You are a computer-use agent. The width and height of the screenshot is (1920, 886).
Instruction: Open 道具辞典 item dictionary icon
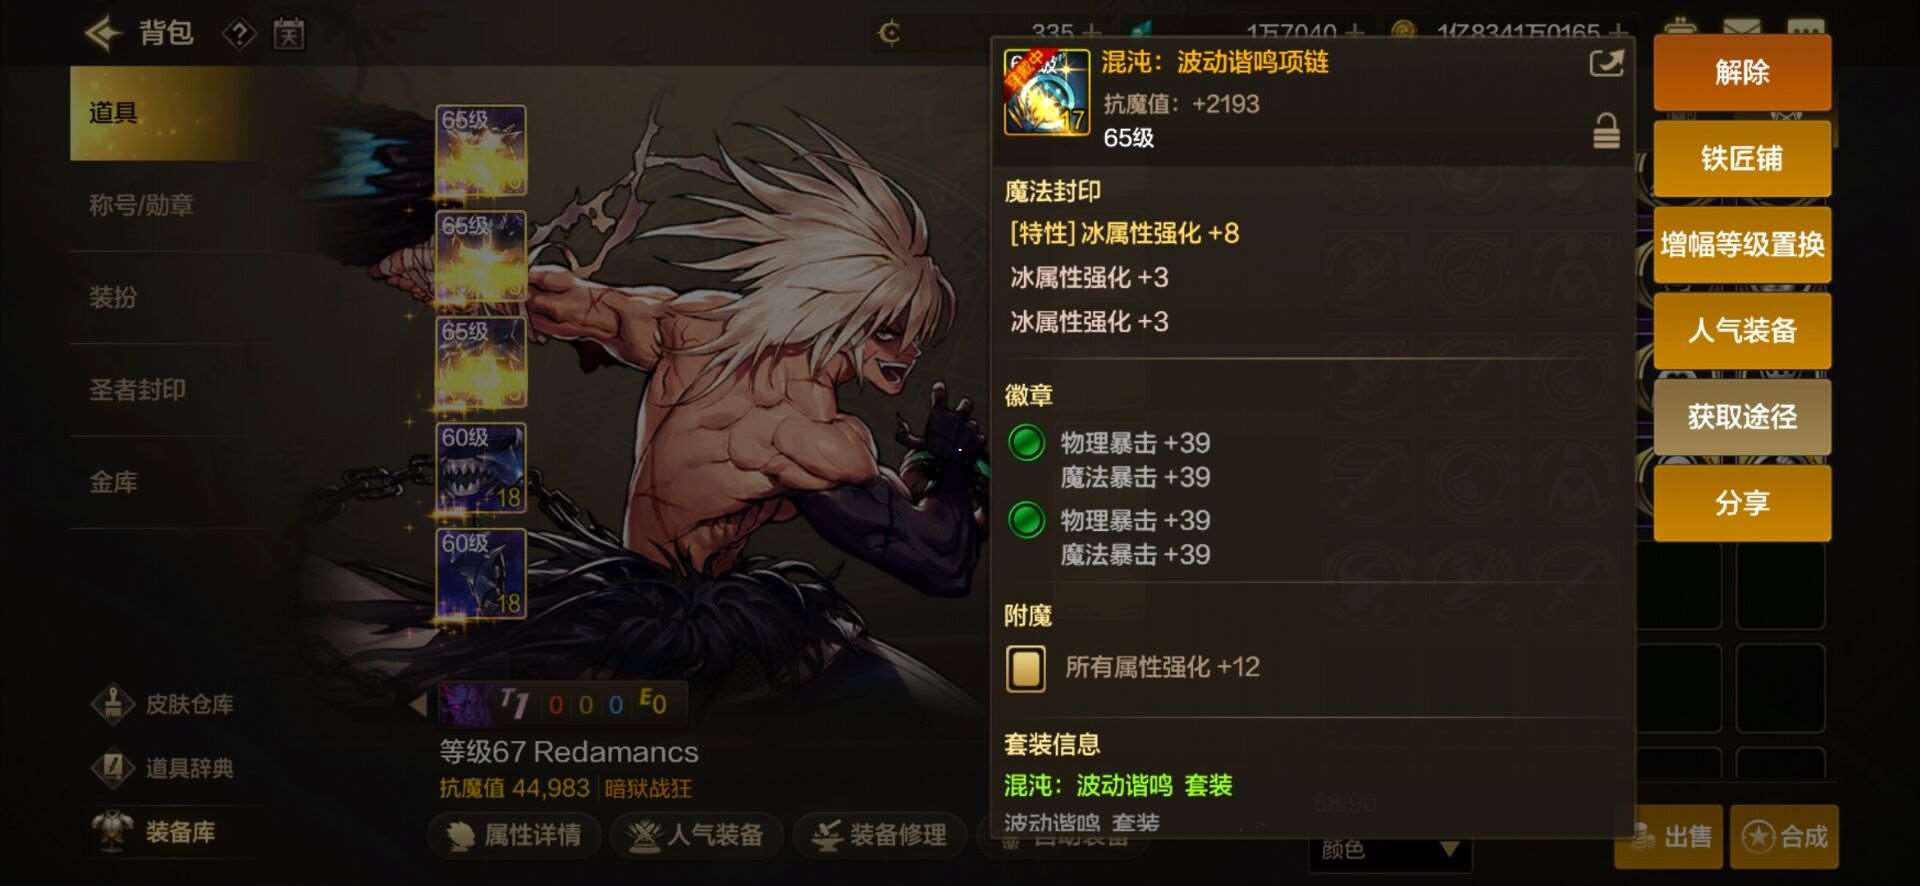click(113, 768)
